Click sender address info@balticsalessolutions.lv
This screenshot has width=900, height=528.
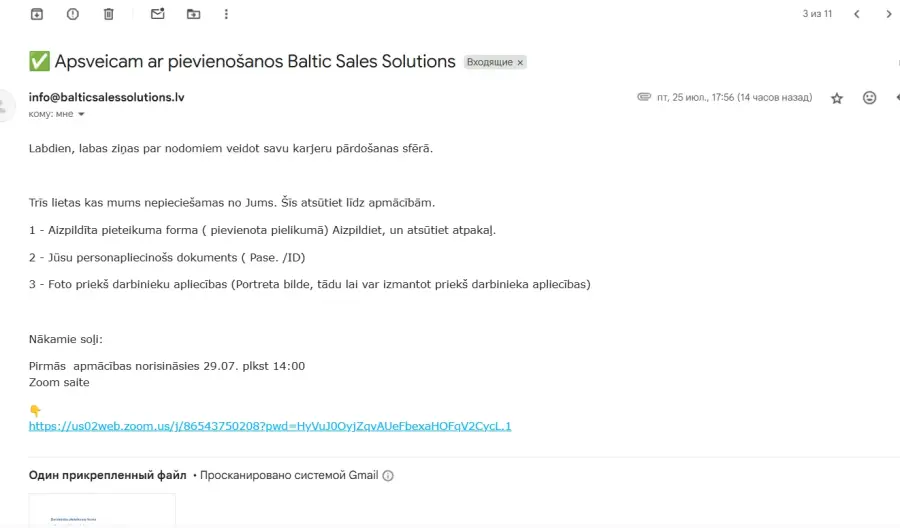pyautogui.click(x=107, y=97)
